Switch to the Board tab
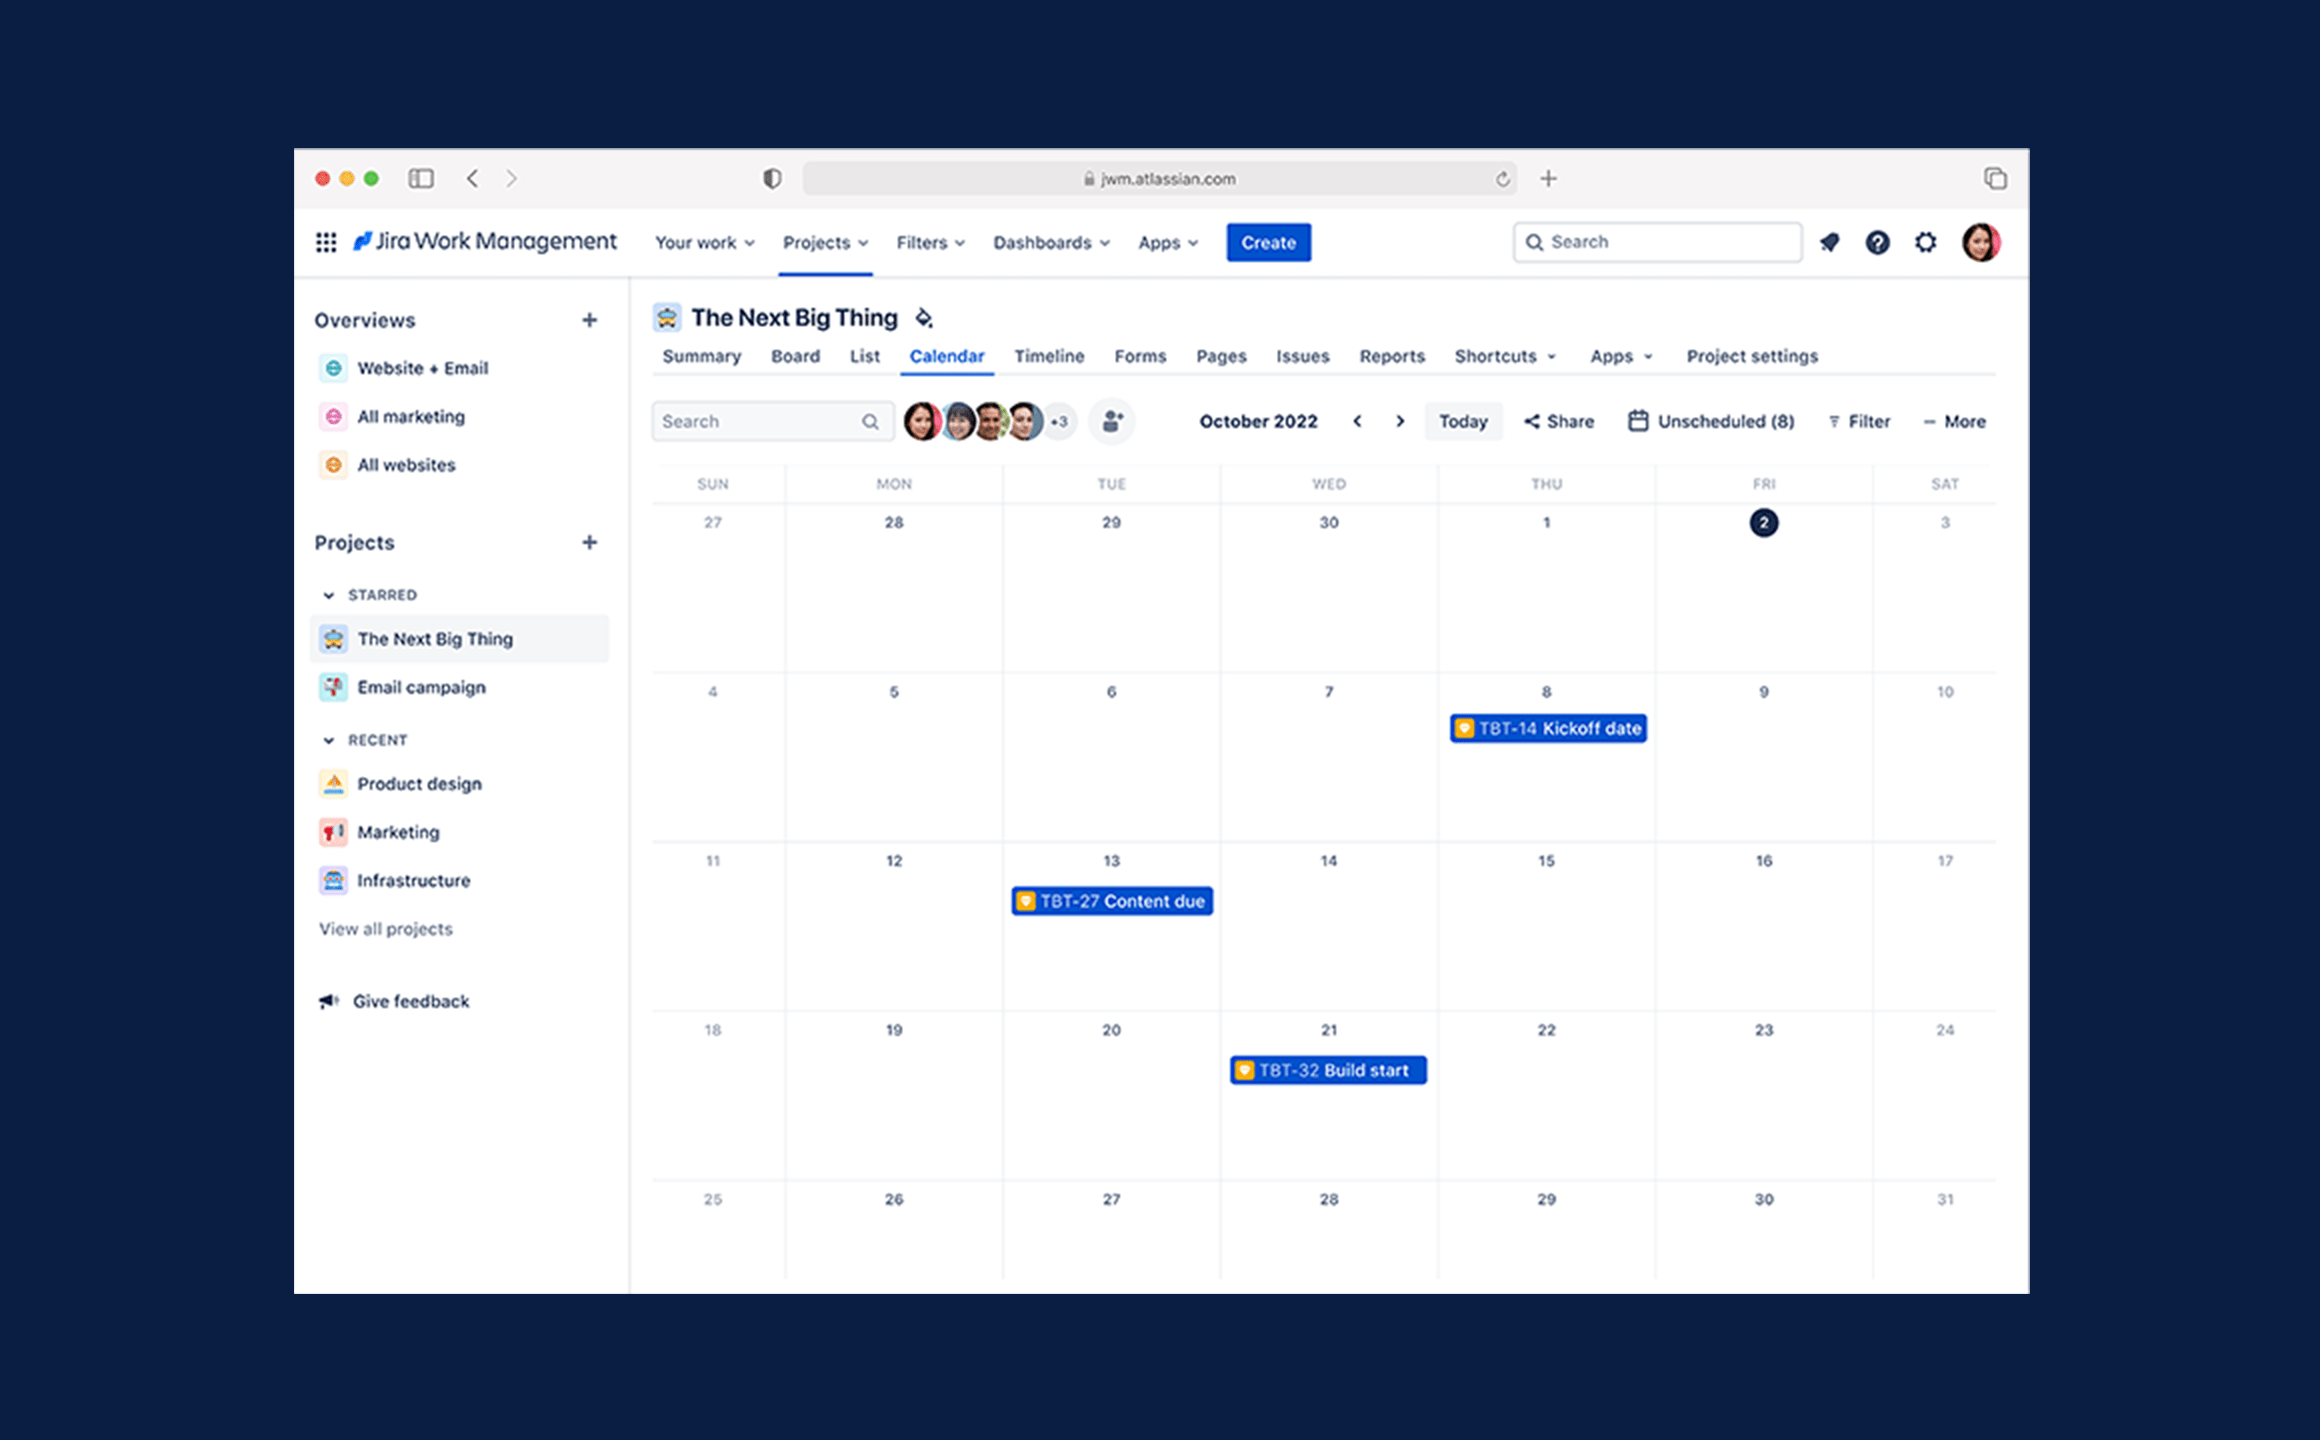2320x1440 pixels. [x=796, y=356]
